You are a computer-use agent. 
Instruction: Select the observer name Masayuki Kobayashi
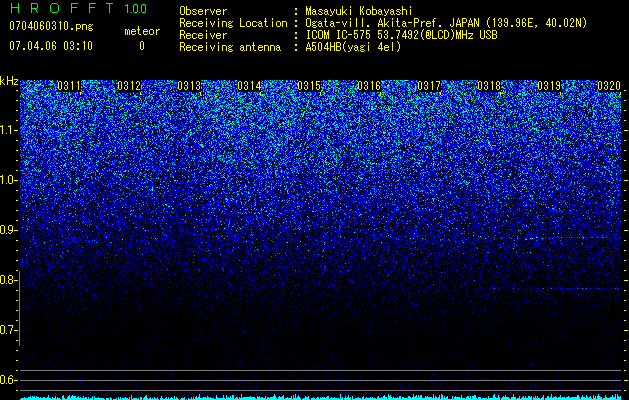point(359,11)
